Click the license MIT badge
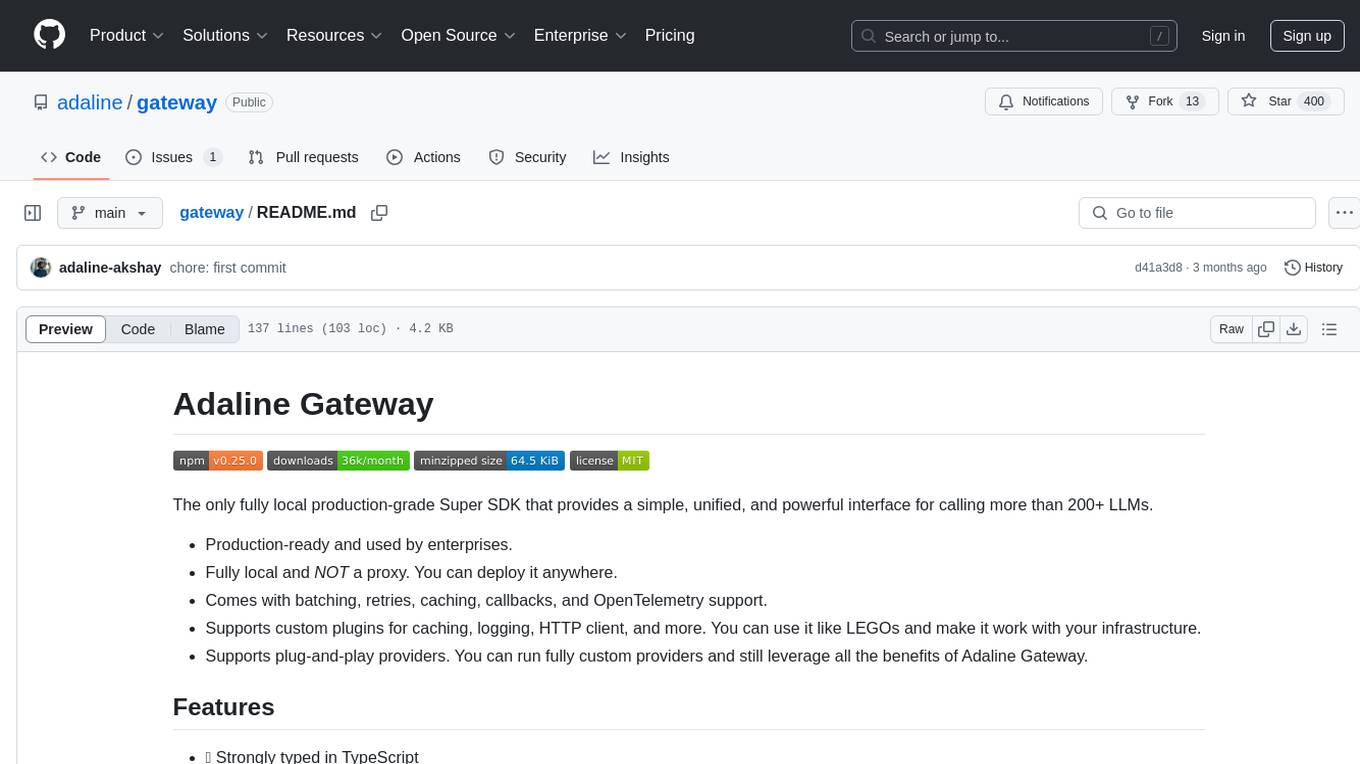The width and height of the screenshot is (1360, 764). [x=610, y=460]
